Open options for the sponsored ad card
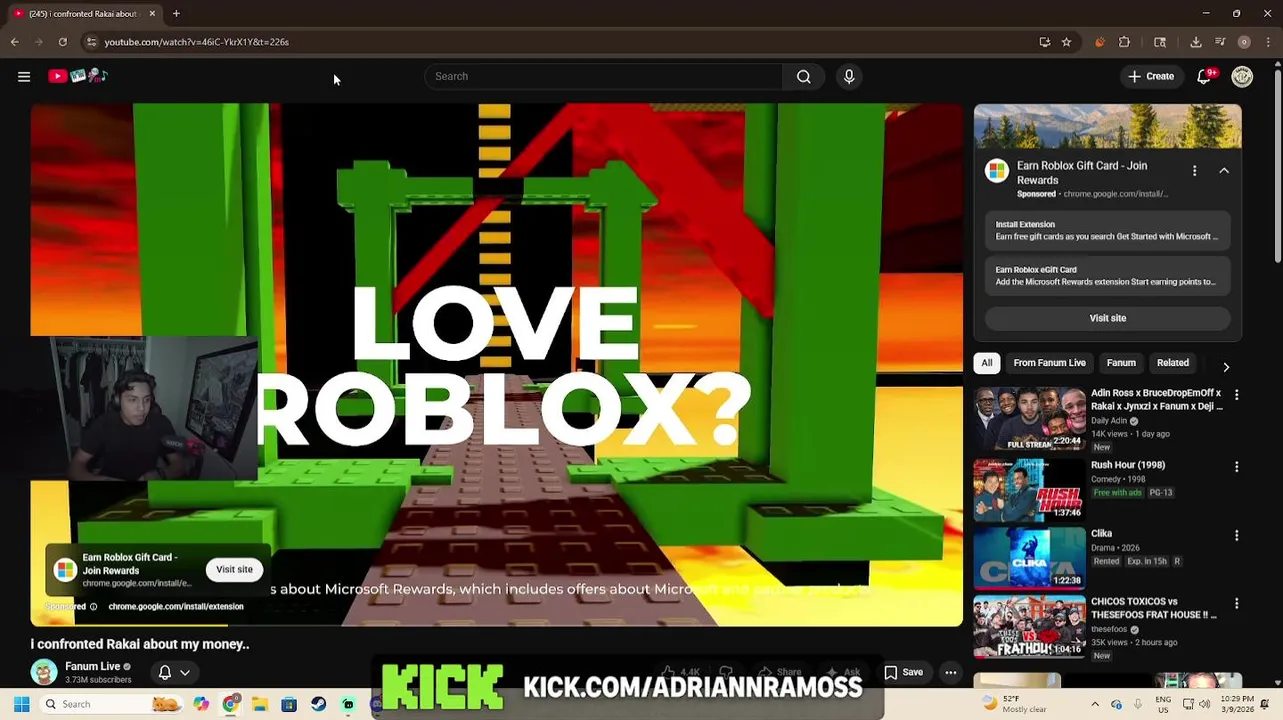 1194,171
